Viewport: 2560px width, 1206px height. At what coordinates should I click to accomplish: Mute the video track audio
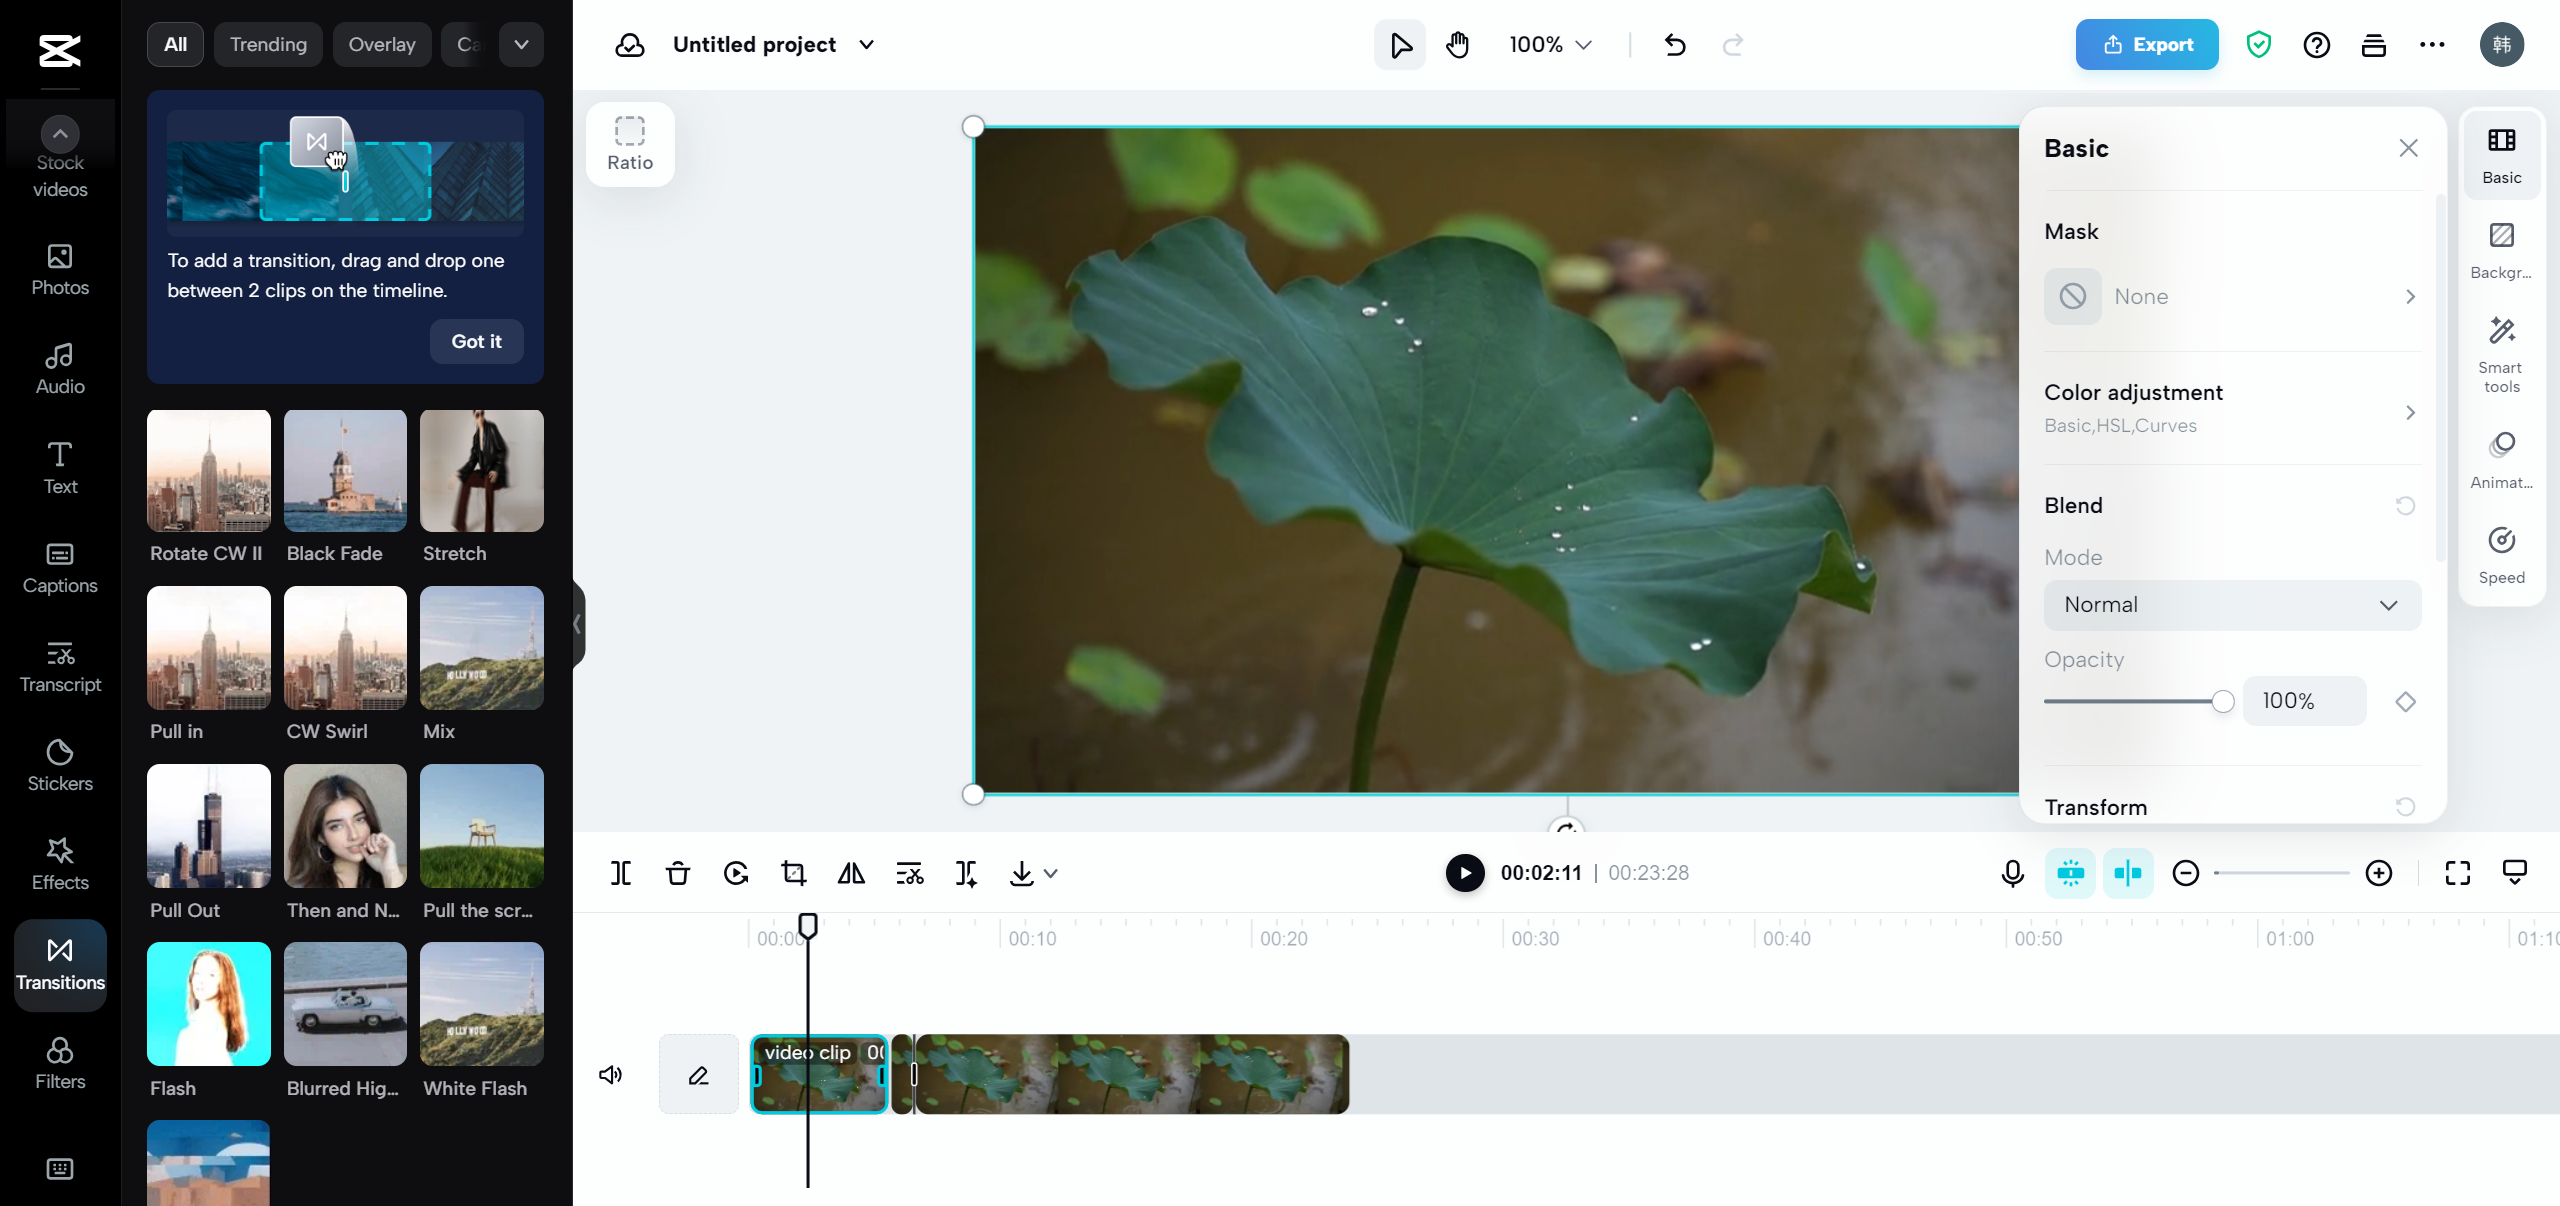coord(610,1074)
